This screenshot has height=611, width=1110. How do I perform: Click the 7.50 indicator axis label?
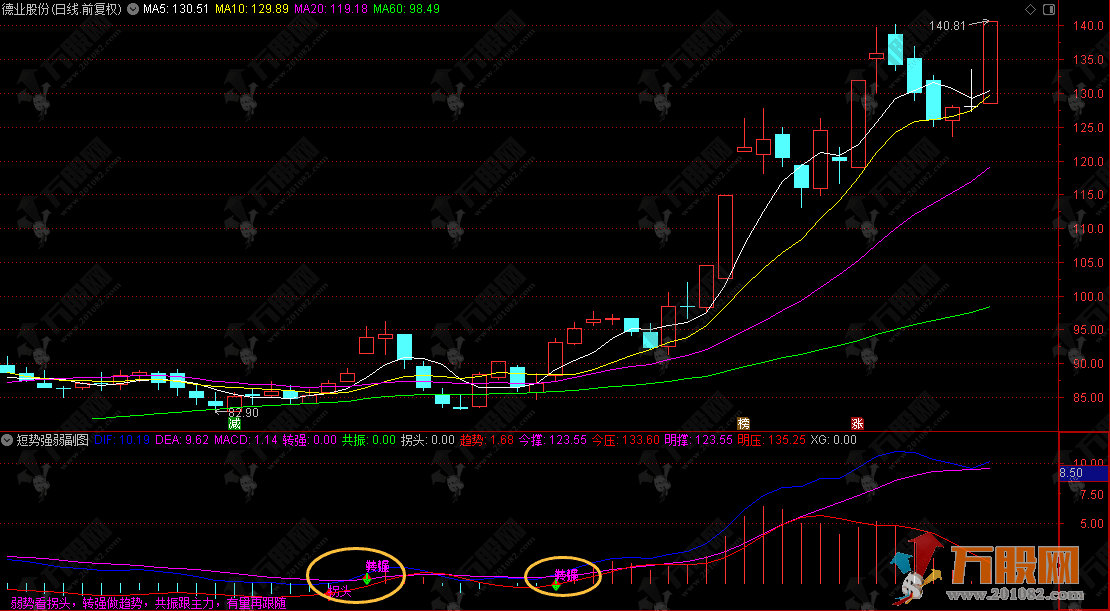tap(1090, 494)
